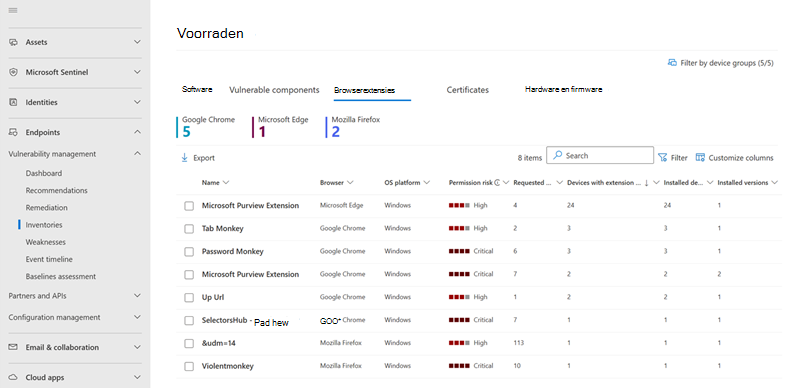The height and width of the screenshot is (388, 800).
Task: Select the Microsoft Purview Extension Chrome row checkbox
Action: point(189,275)
